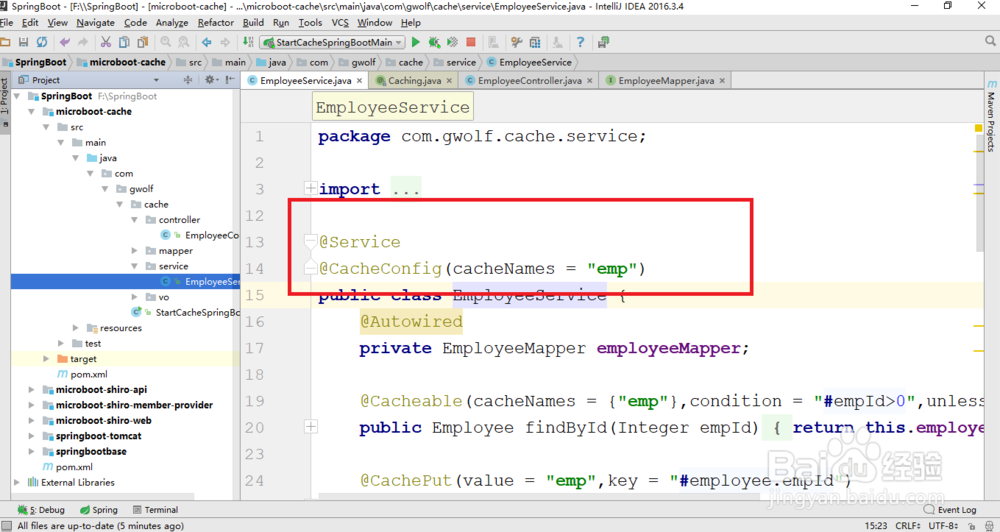Click the EmployeeService breadcrumb
This screenshot has height=532, width=1000.
(x=529, y=62)
